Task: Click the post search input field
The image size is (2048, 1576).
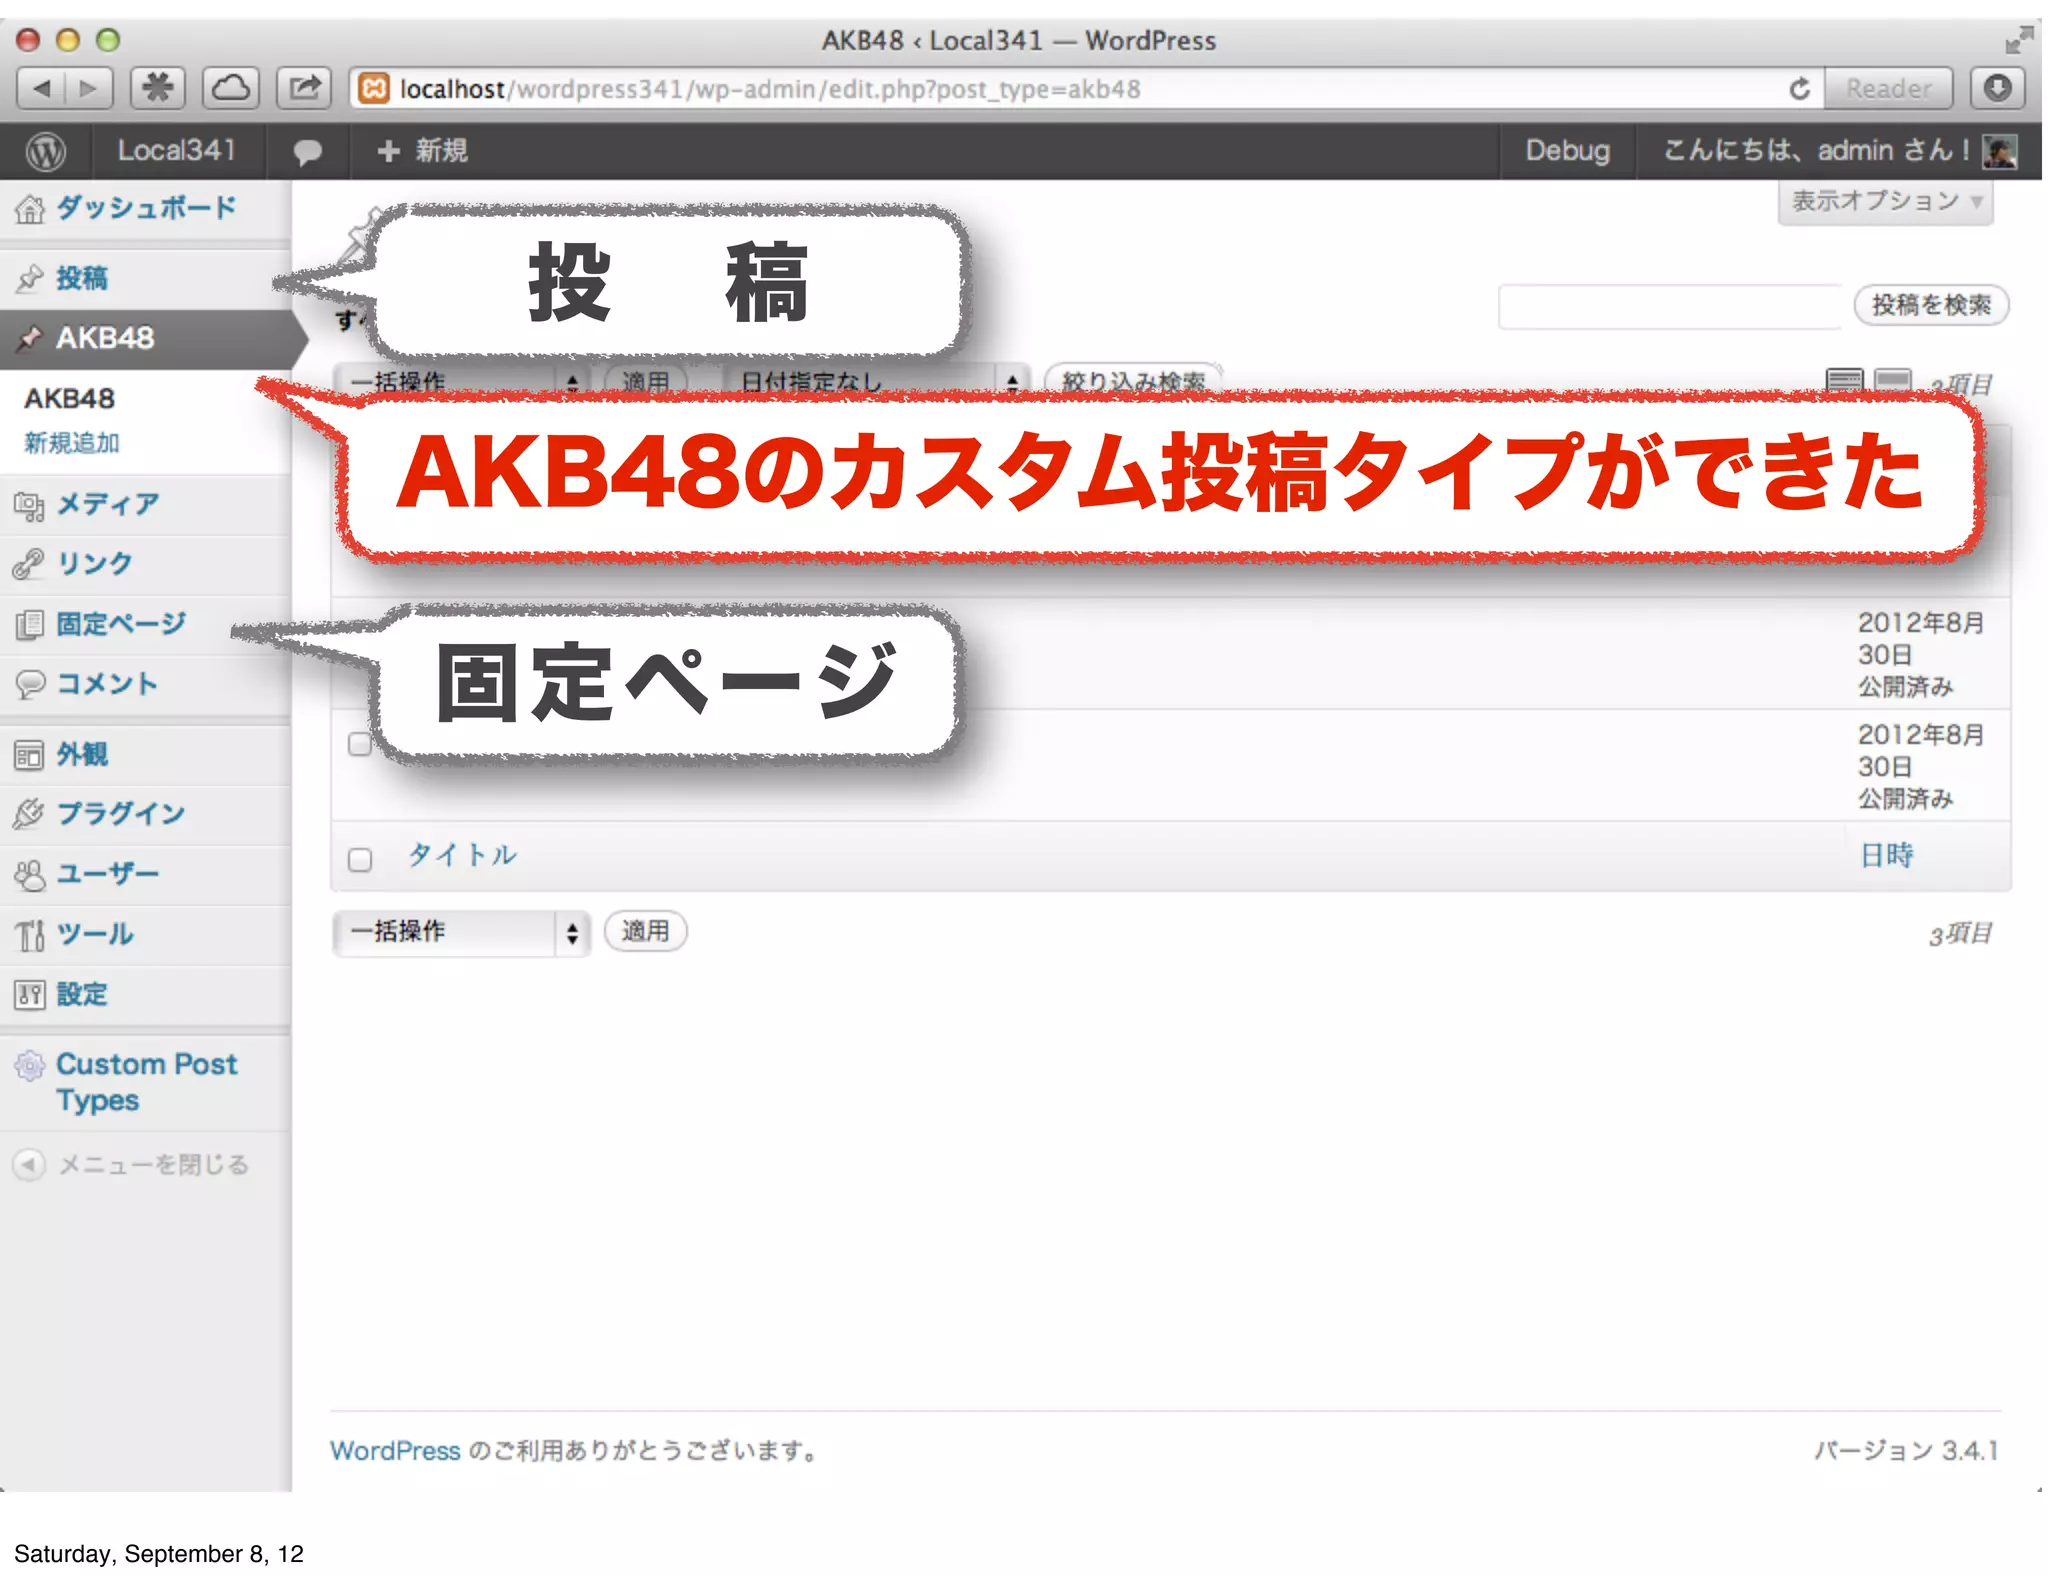Action: point(1669,306)
